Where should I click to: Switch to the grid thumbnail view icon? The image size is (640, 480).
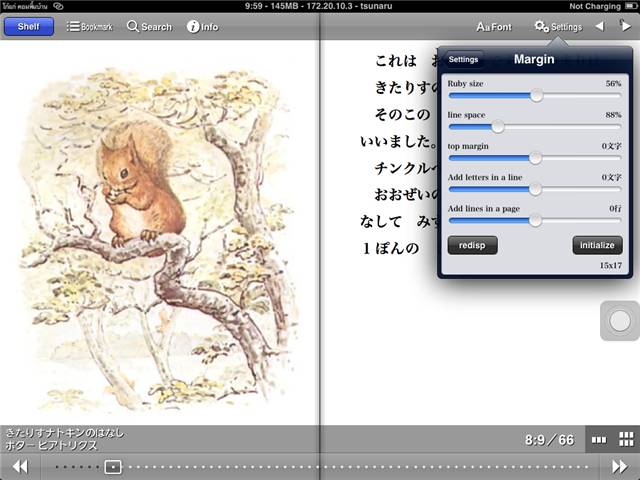click(x=626, y=440)
